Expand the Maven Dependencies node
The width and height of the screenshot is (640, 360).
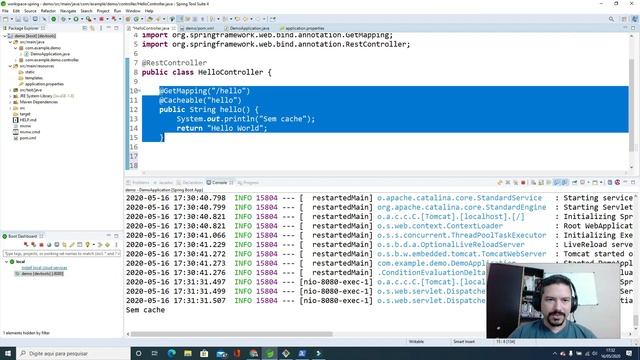10,102
